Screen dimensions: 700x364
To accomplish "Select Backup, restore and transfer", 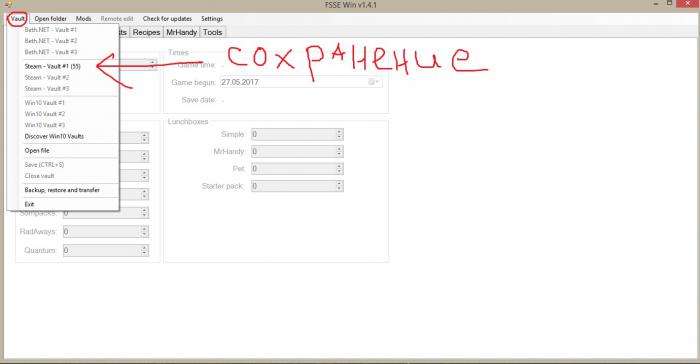I will [62, 190].
